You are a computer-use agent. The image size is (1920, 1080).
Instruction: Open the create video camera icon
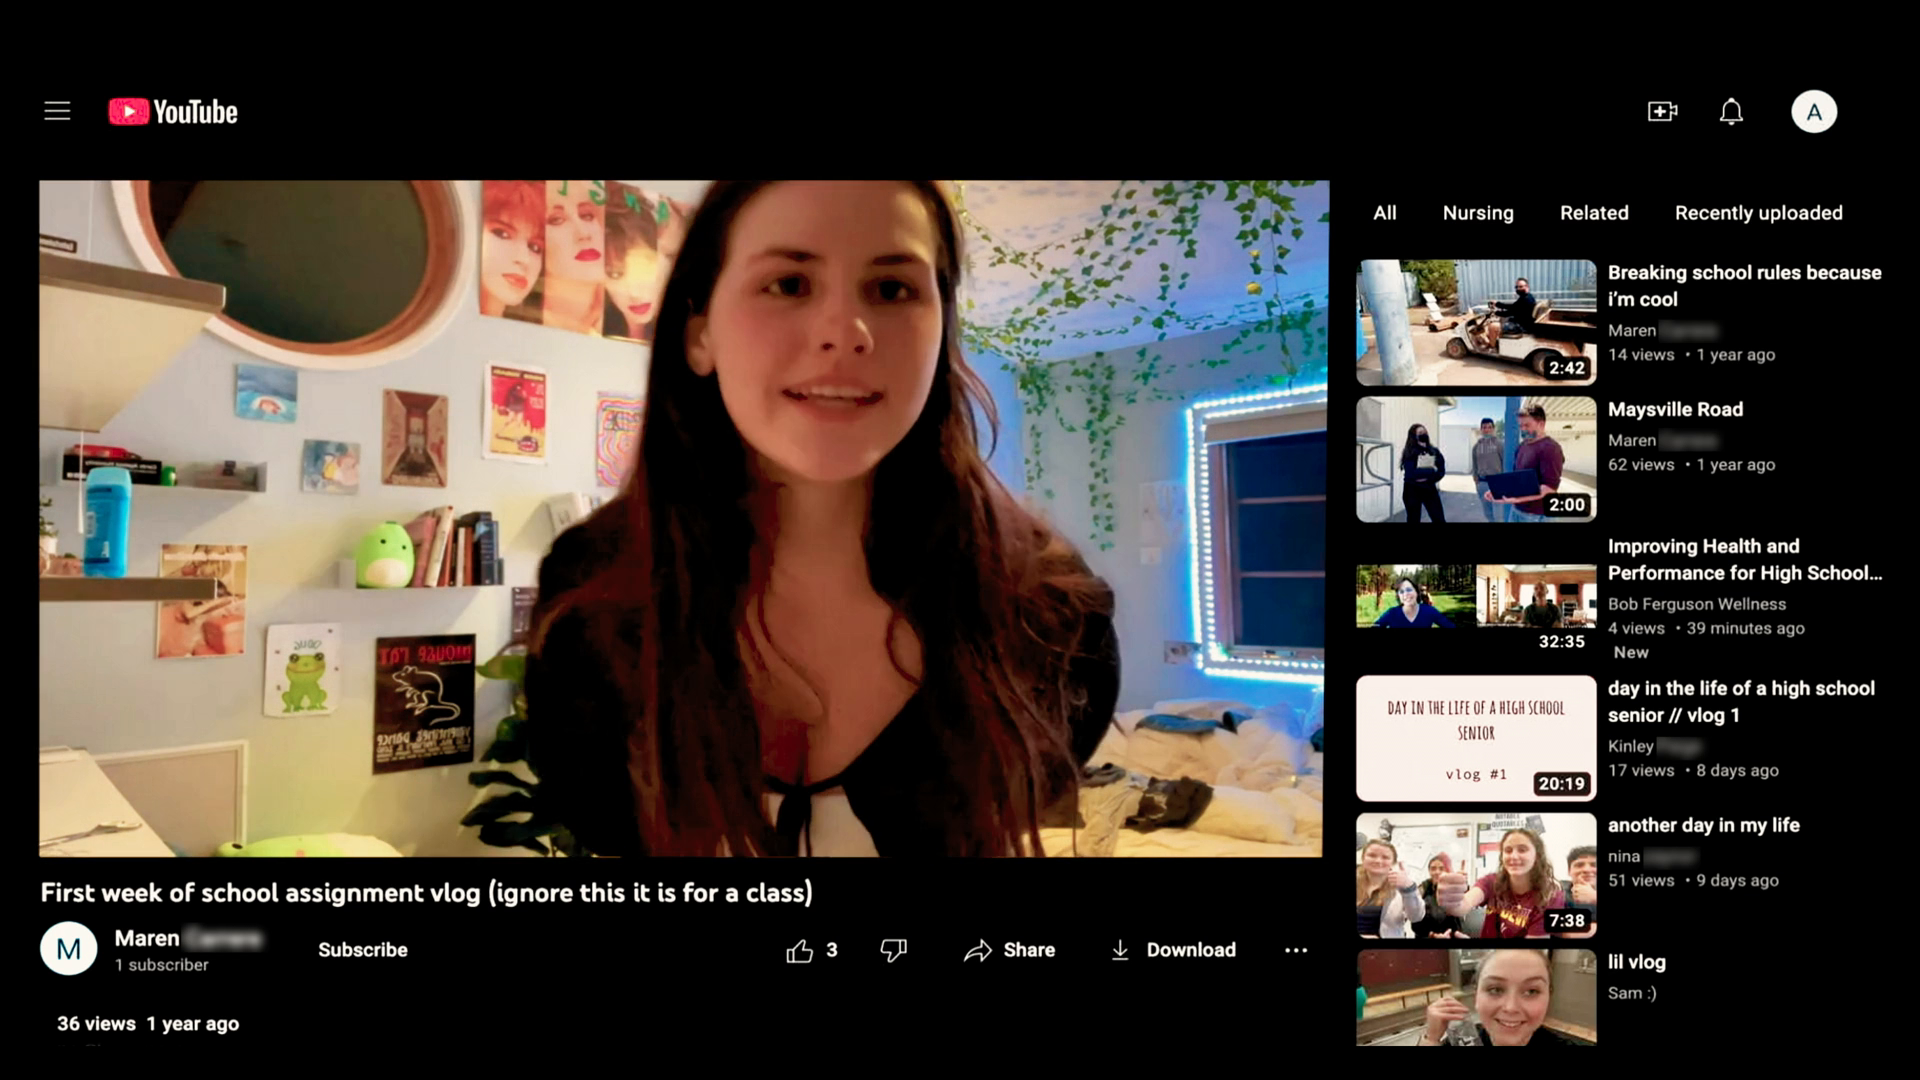(x=1662, y=111)
